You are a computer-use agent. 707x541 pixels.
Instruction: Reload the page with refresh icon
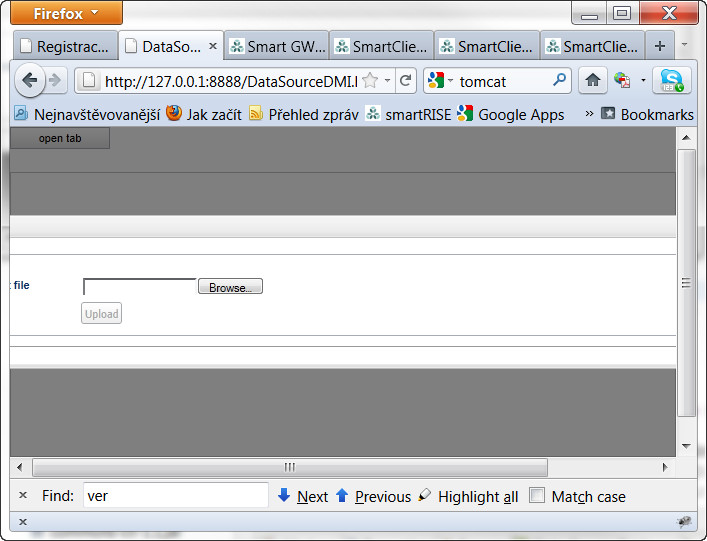405,81
